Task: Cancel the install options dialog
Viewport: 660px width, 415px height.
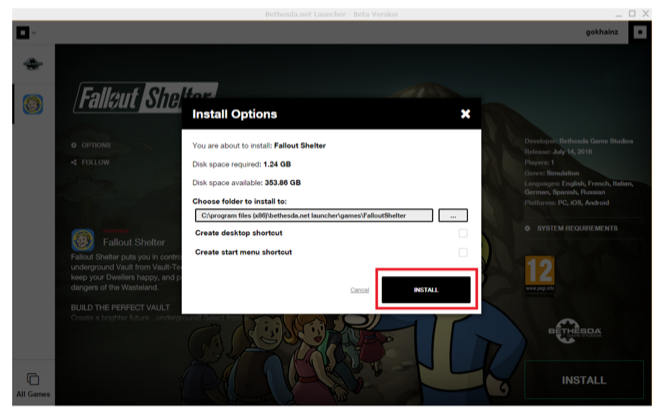Action: [359, 290]
